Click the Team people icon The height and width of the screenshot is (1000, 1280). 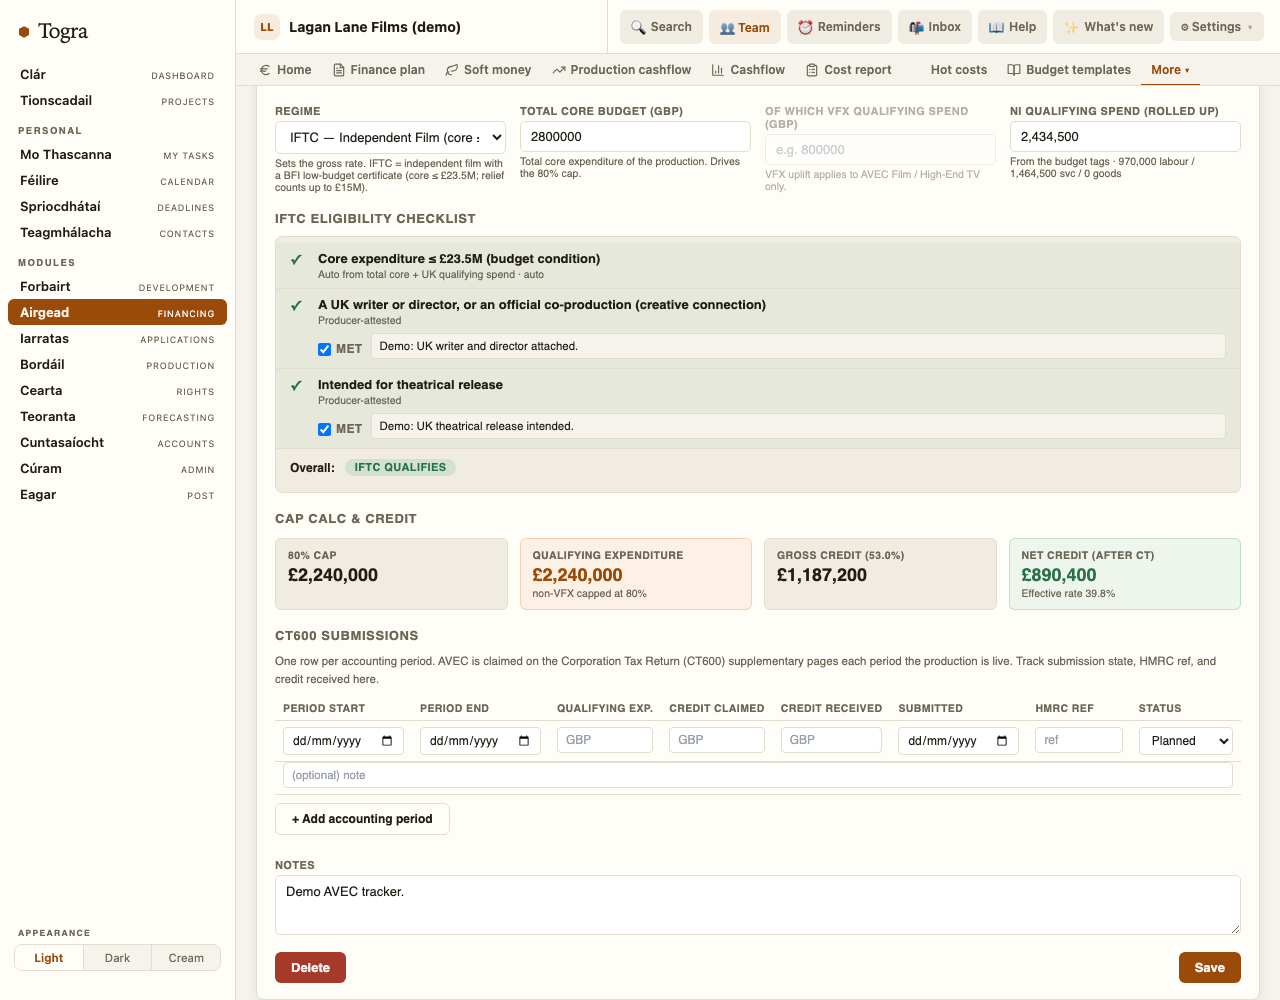pyautogui.click(x=727, y=28)
